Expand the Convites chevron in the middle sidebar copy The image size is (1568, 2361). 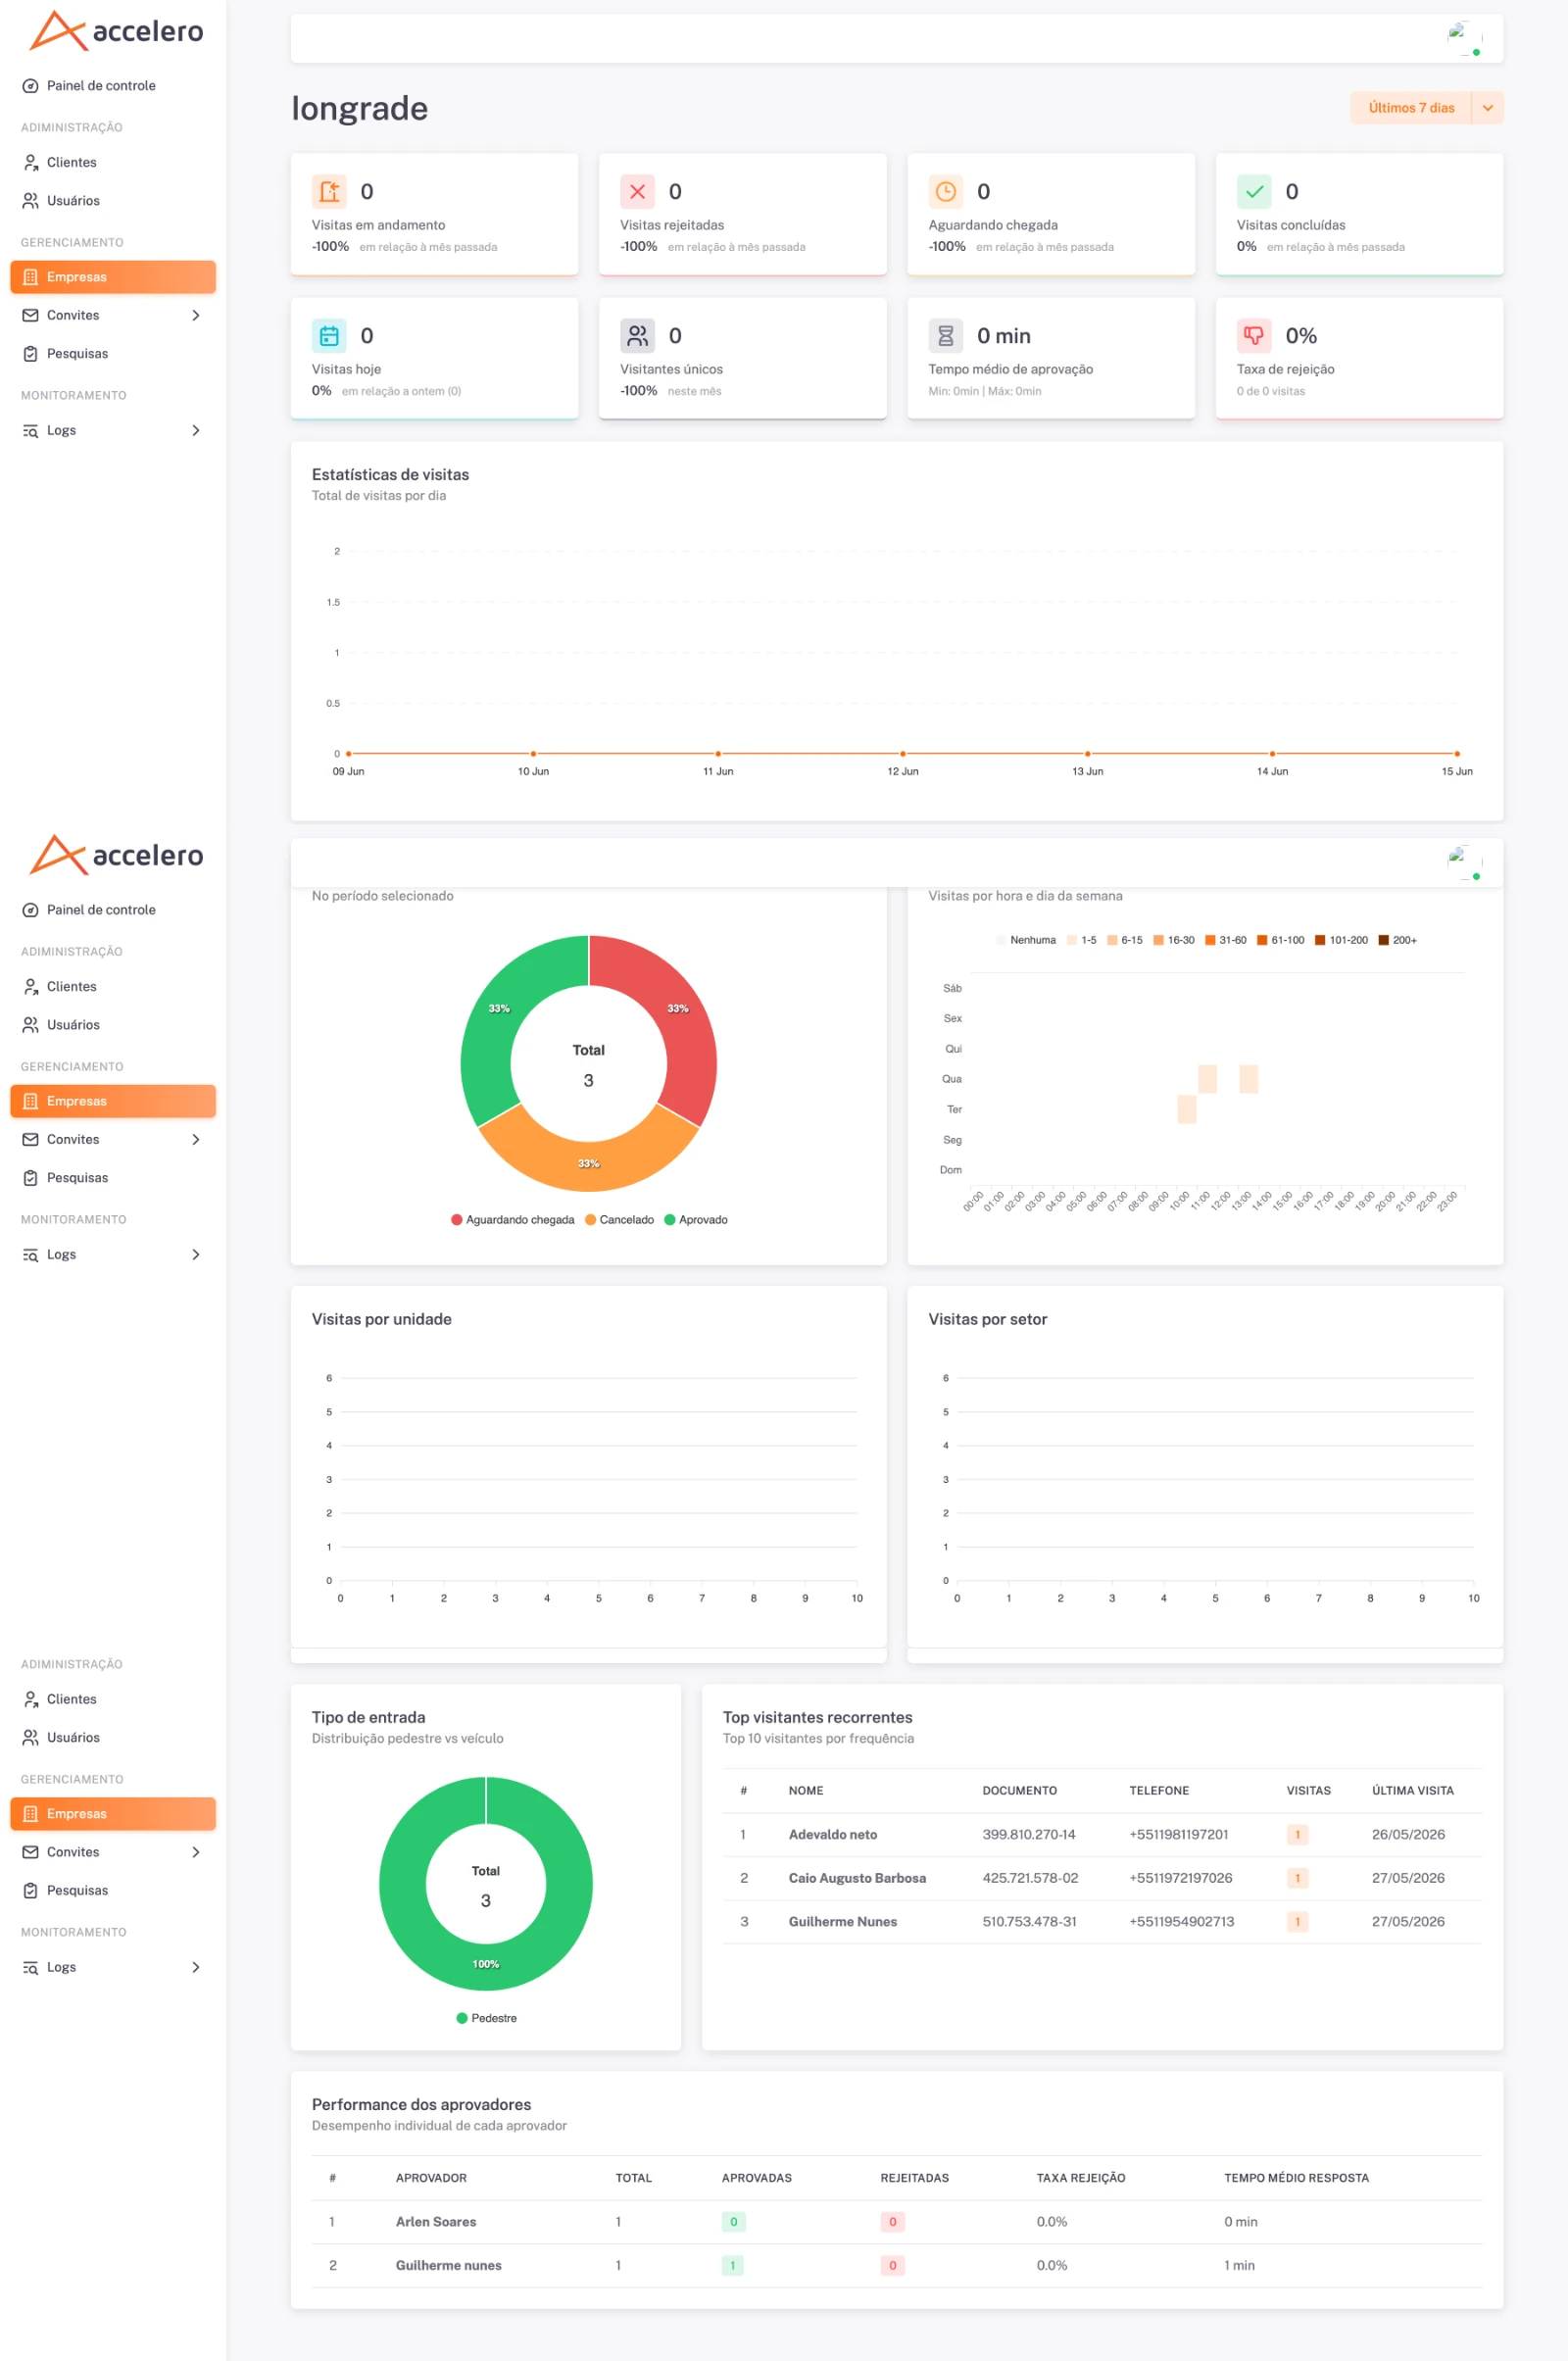pos(196,1139)
